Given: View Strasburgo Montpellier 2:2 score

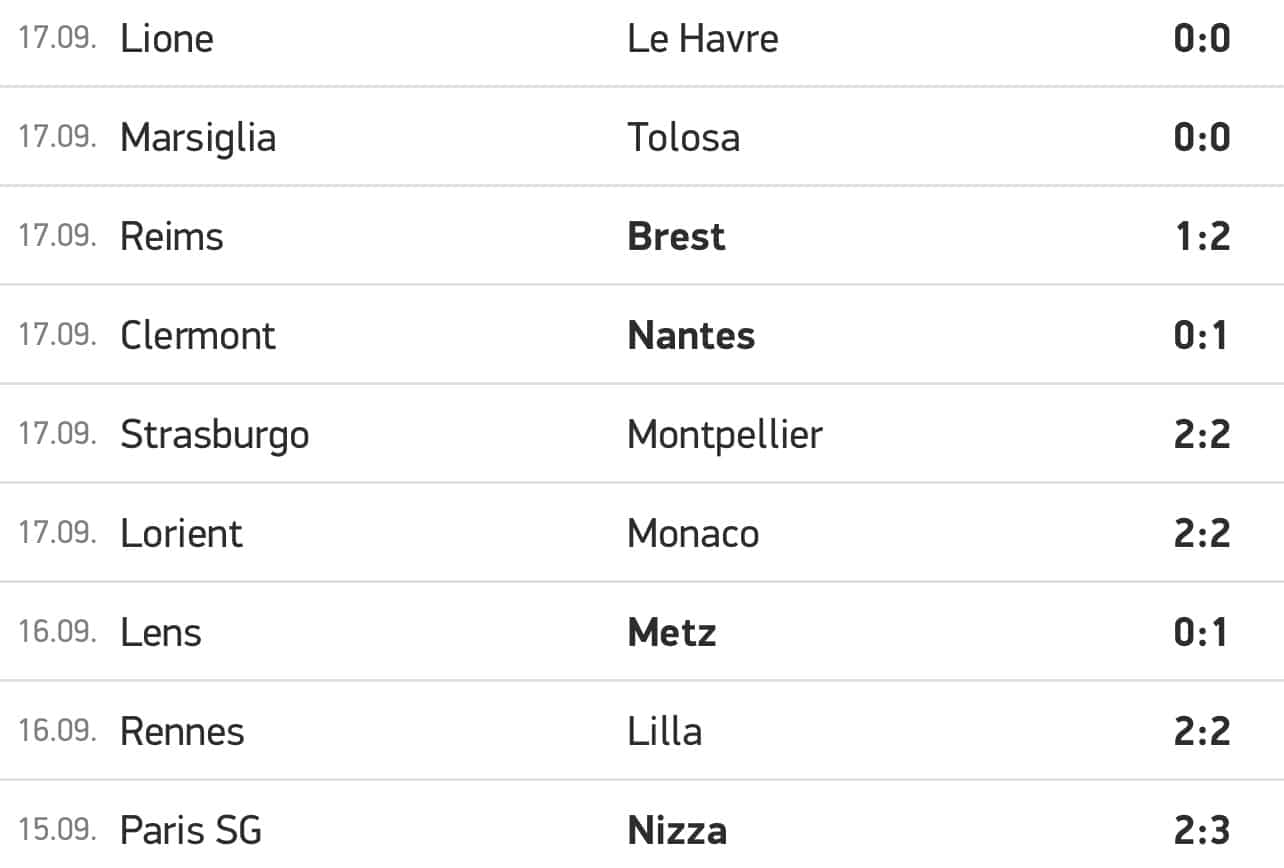Looking at the screenshot, I should pyautogui.click(x=1202, y=435).
